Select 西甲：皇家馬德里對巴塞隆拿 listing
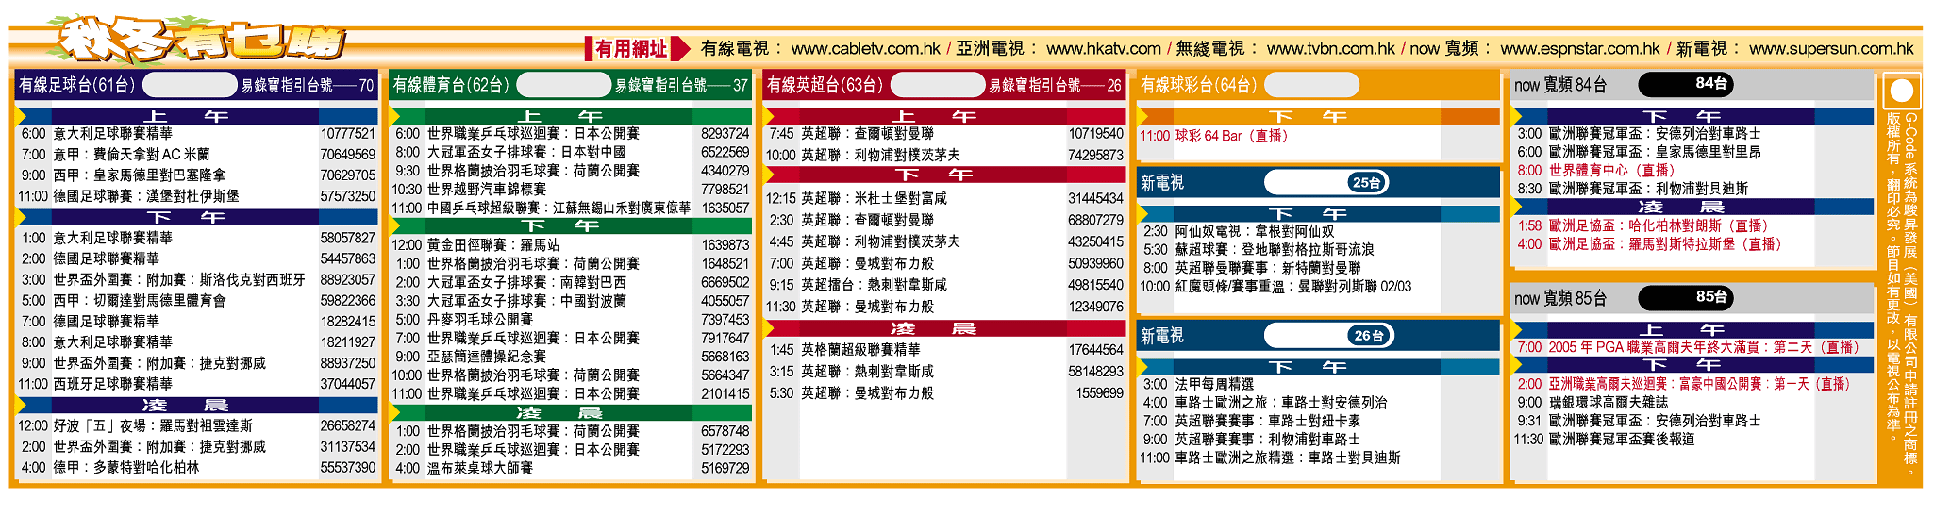 (139, 175)
